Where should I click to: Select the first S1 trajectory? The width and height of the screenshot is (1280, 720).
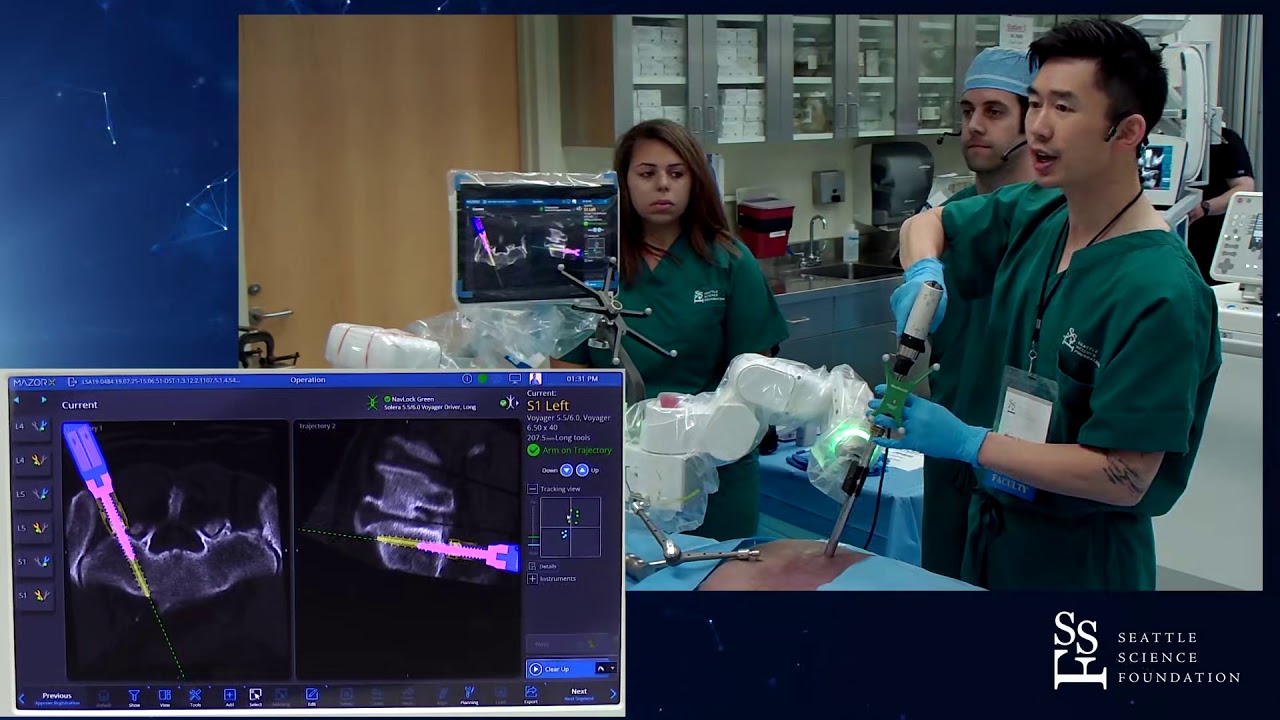(32, 562)
